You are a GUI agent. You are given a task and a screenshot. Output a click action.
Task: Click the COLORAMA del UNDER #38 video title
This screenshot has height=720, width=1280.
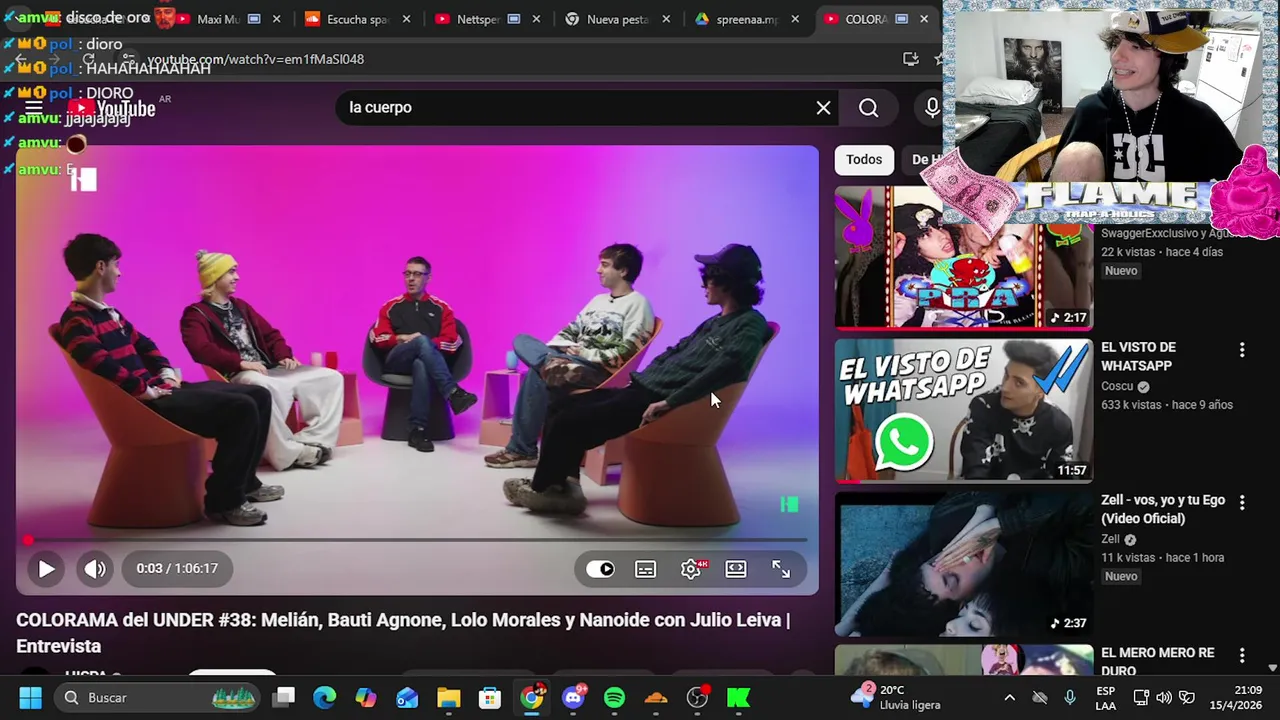(x=403, y=633)
